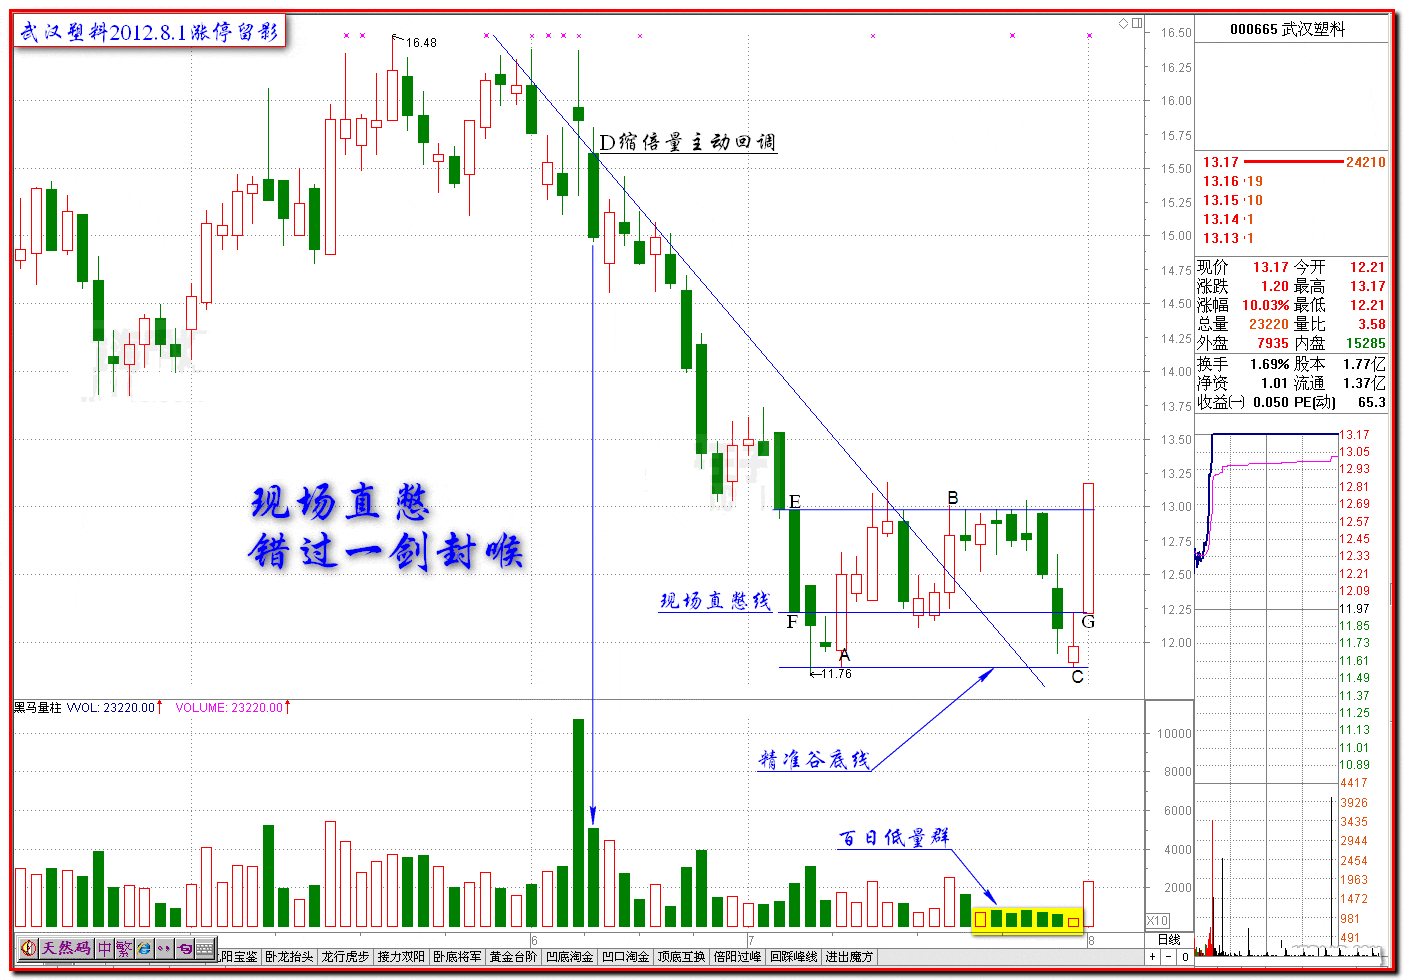Select the 卧龙抬头 indicator tab

288,957
